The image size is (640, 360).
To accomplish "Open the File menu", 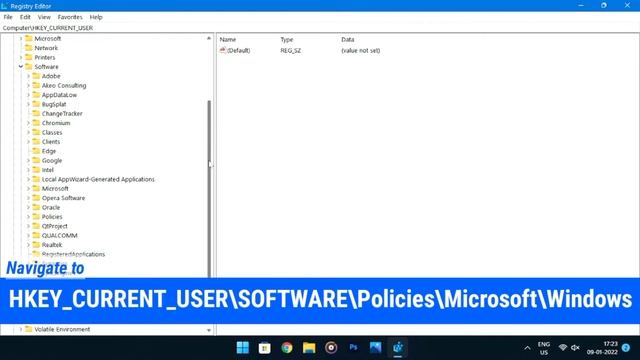I will (x=8, y=17).
